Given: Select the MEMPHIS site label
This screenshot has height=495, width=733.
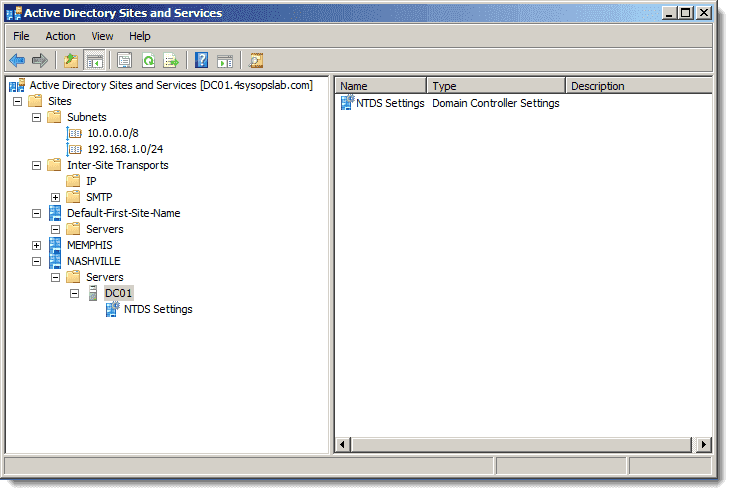Looking at the screenshot, I should pyautogui.click(x=90, y=245).
